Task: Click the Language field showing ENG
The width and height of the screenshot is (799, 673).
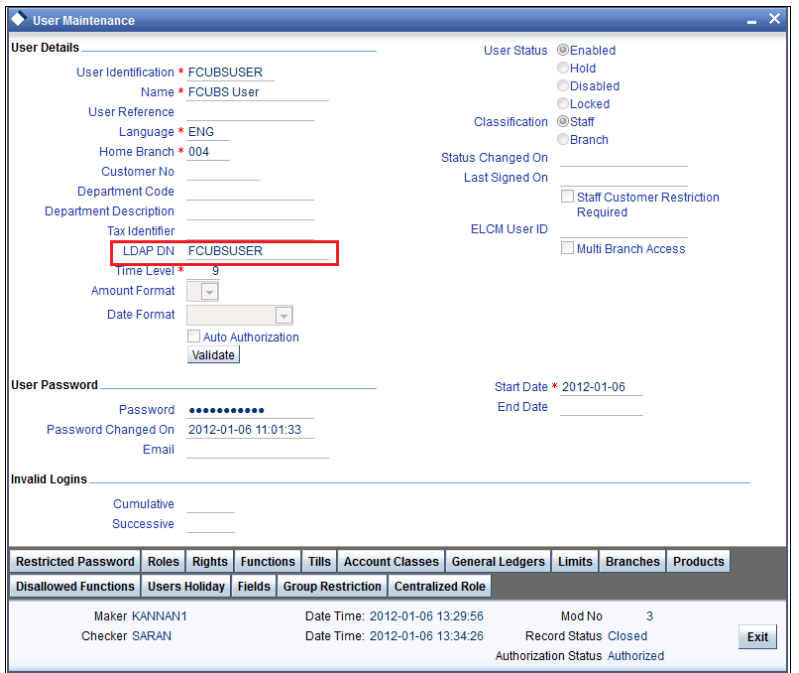Action: pyautogui.click(x=208, y=132)
